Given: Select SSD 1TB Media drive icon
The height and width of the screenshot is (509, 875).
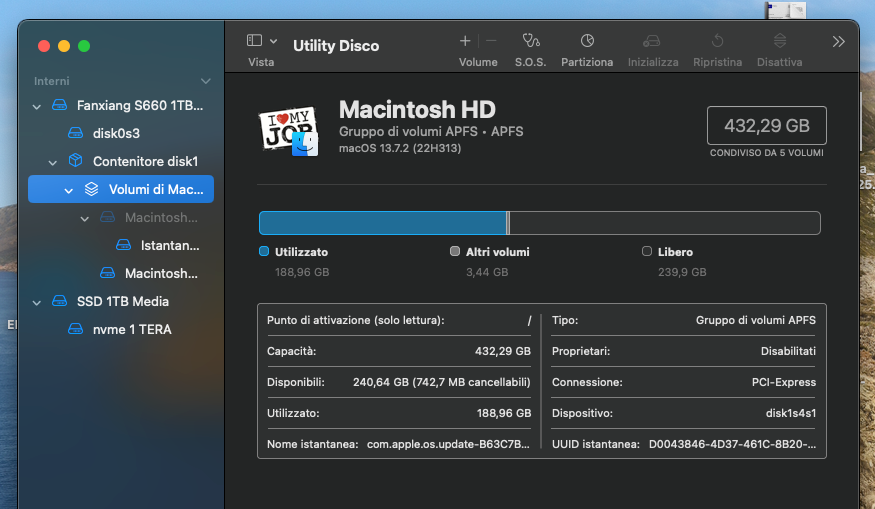Looking at the screenshot, I should tap(60, 301).
